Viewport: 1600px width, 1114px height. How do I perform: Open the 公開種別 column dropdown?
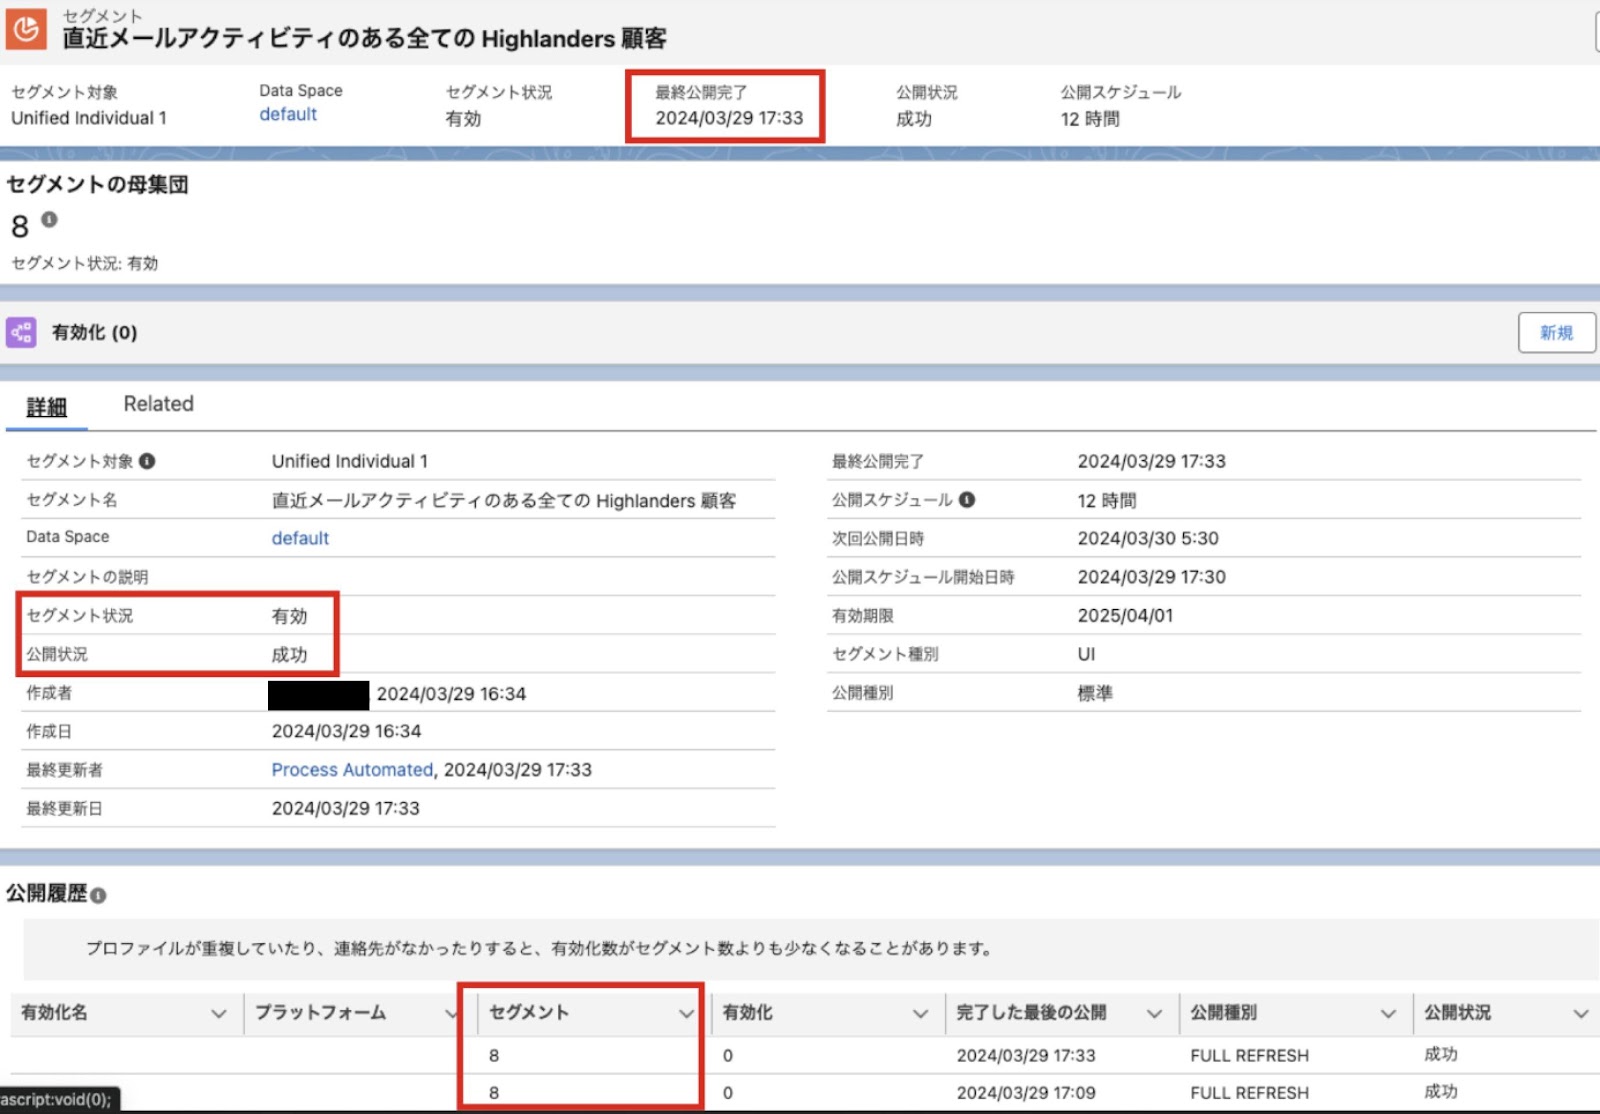tap(1388, 1013)
